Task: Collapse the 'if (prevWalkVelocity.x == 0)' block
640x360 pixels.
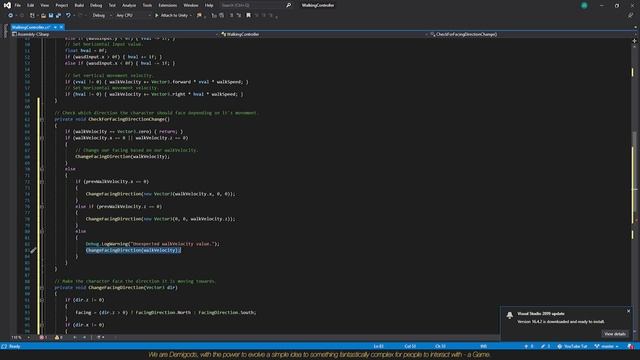Action: (42, 182)
